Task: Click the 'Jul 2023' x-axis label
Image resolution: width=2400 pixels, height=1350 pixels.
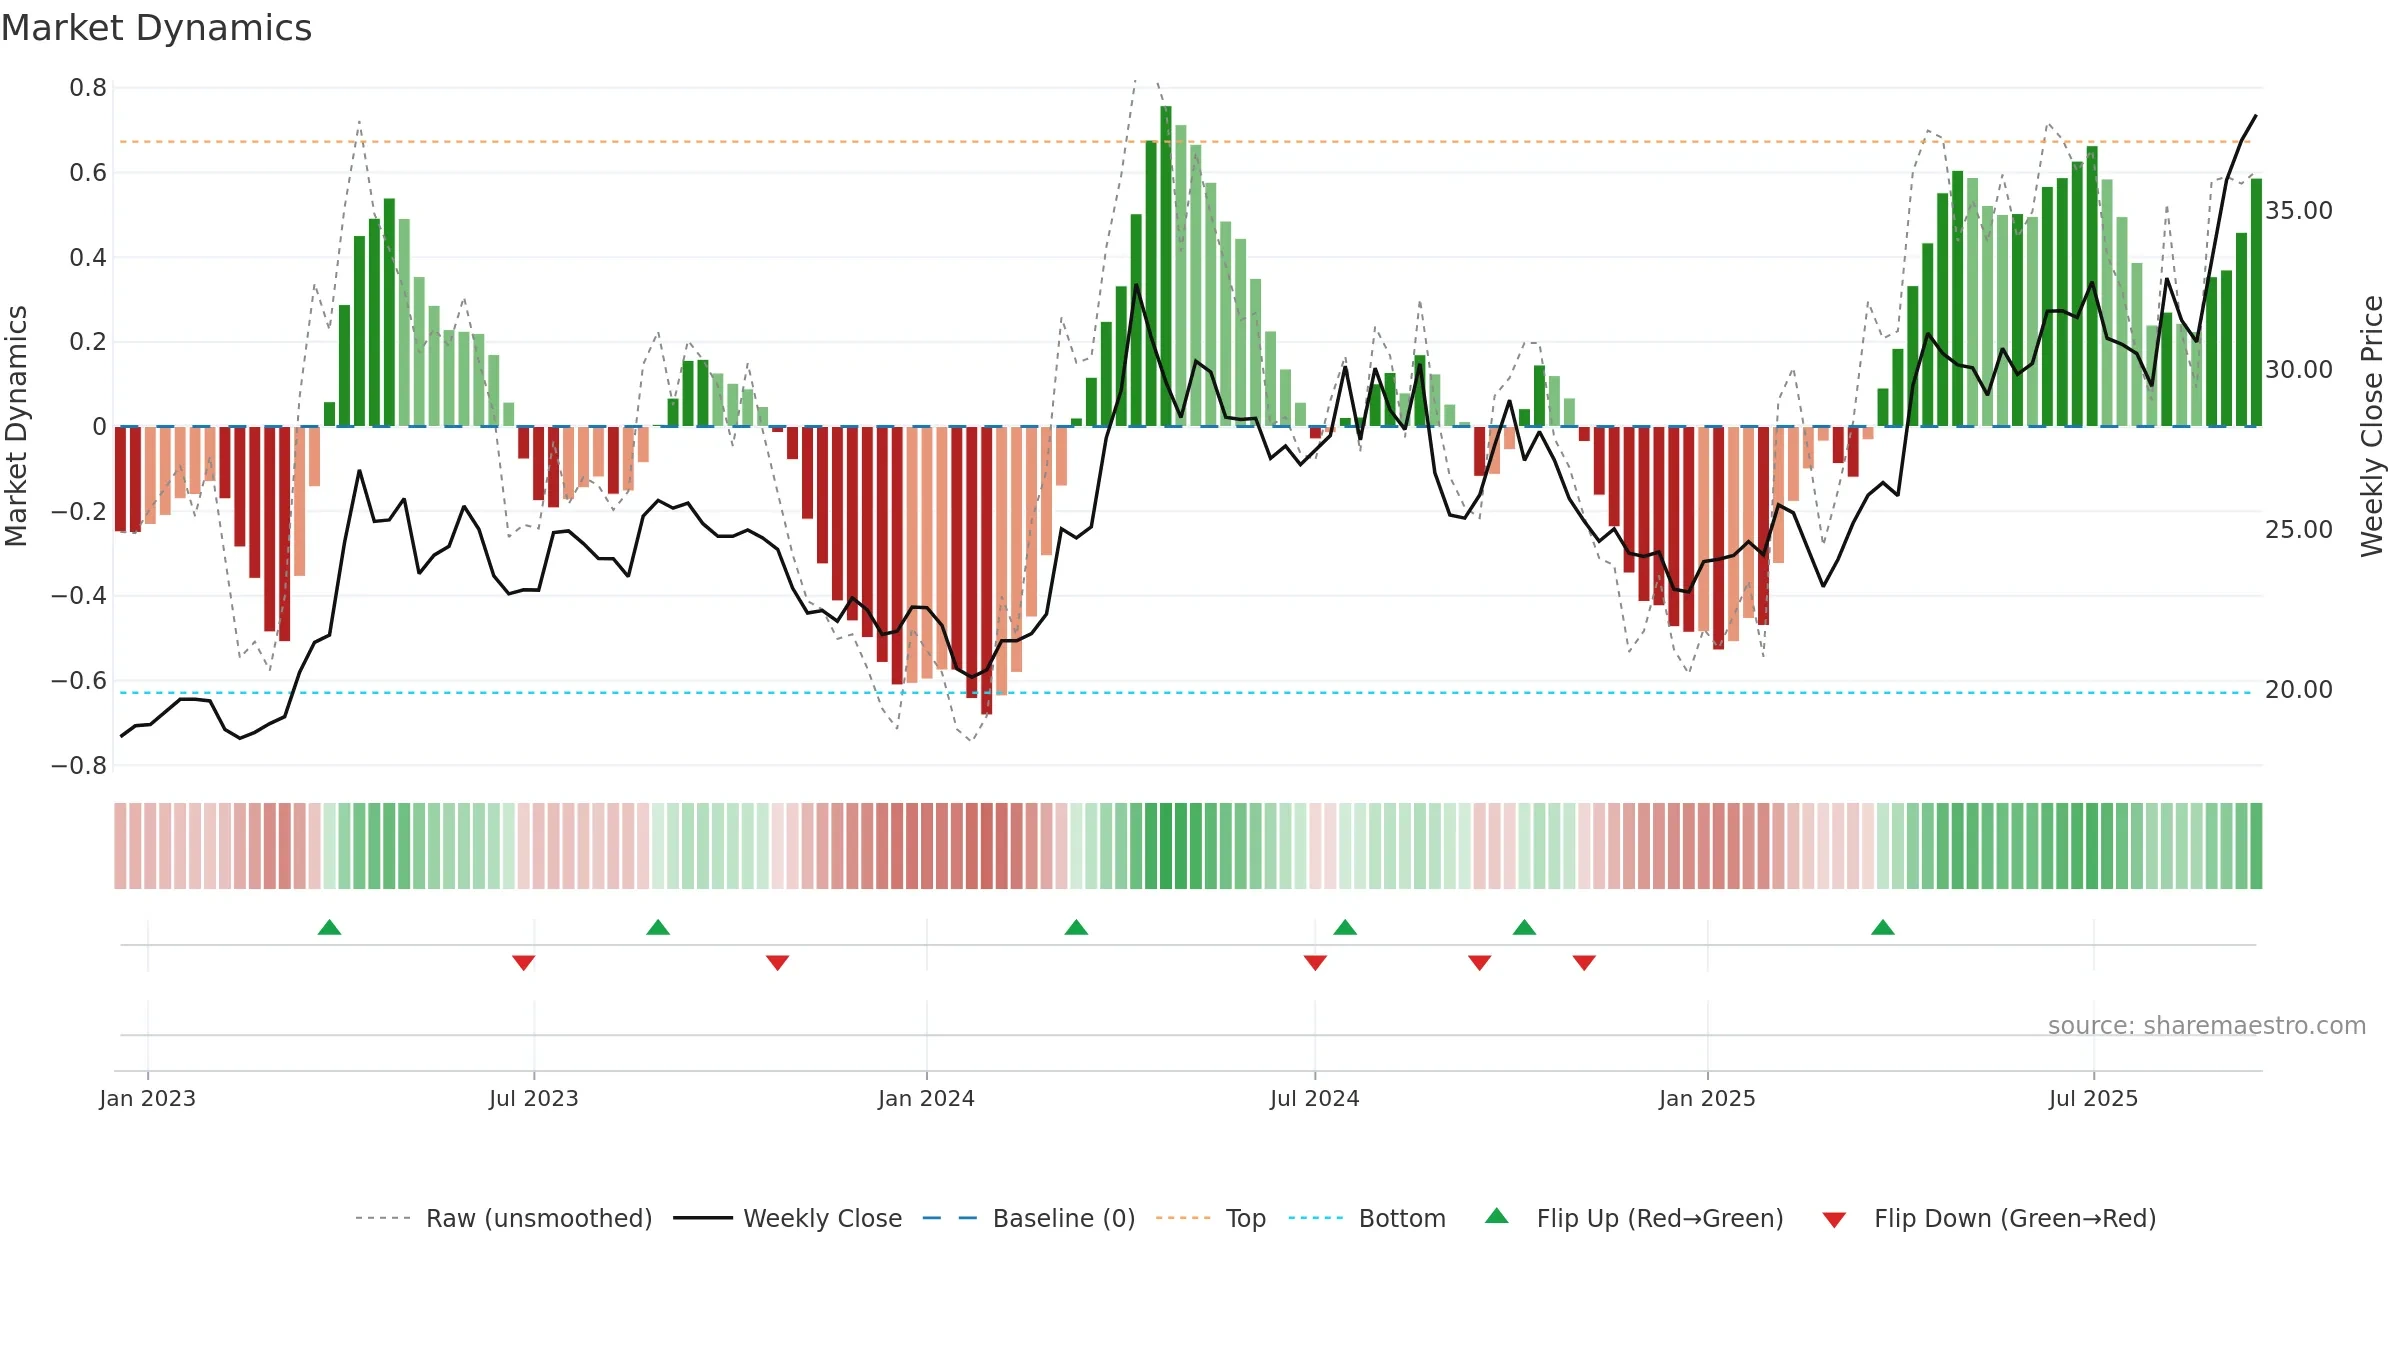Action: tap(534, 1098)
